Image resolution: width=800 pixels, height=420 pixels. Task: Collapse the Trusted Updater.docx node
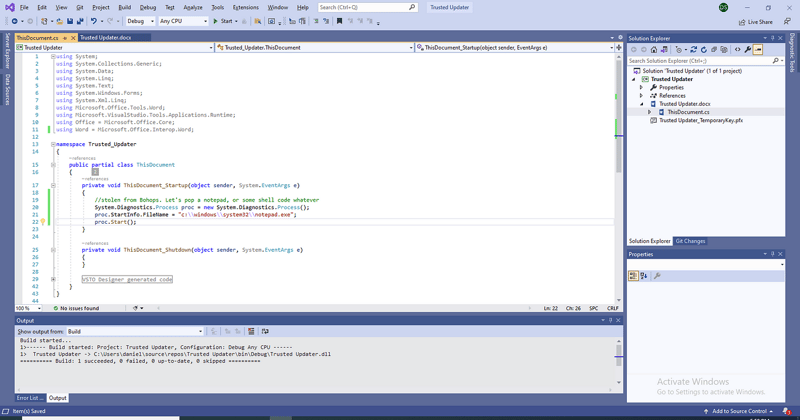pos(642,104)
